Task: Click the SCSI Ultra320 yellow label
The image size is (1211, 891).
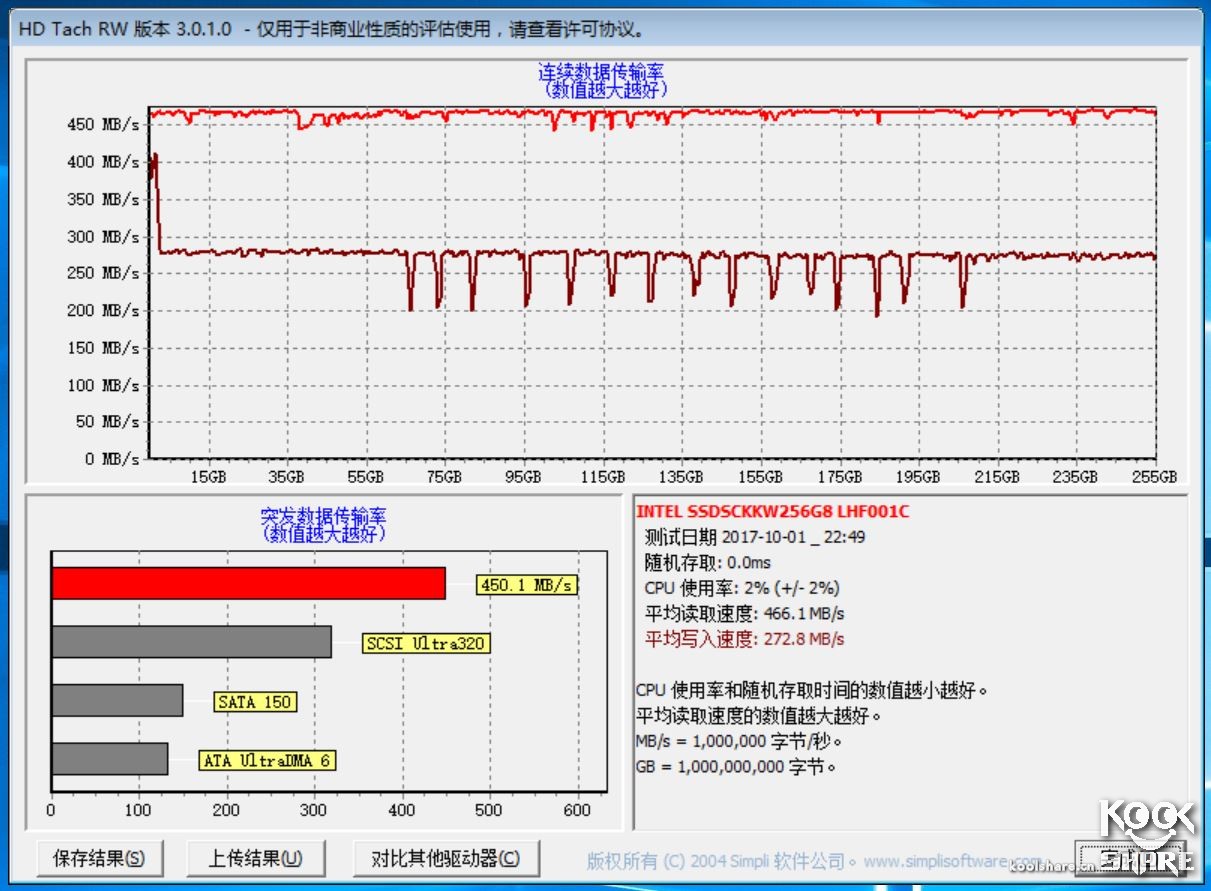Action: (x=428, y=643)
